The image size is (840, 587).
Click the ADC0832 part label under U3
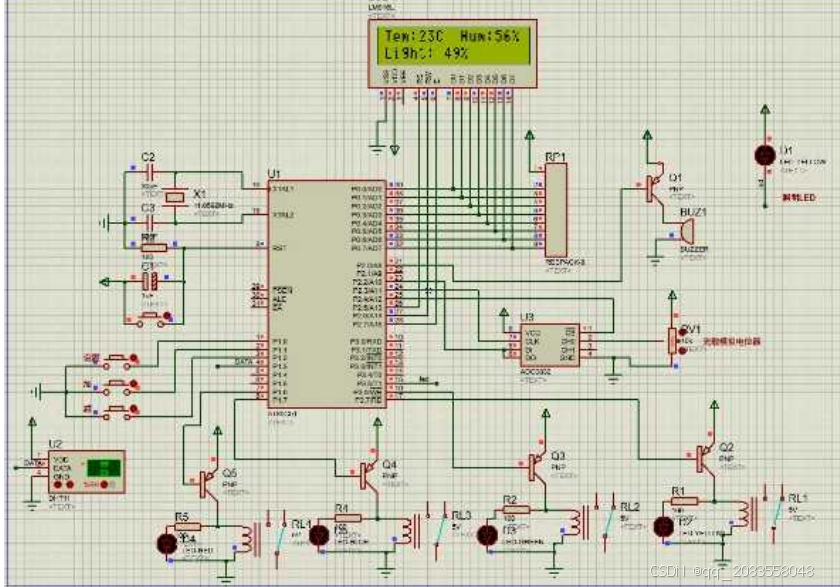coord(536,372)
